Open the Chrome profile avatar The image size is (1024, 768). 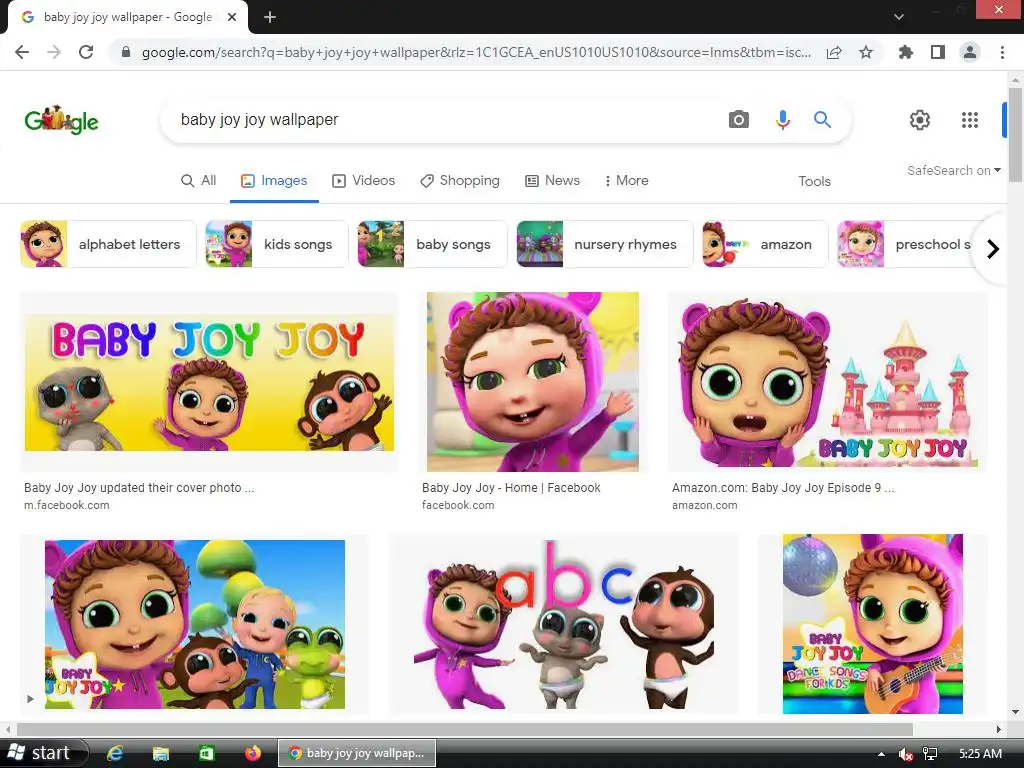[970, 52]
